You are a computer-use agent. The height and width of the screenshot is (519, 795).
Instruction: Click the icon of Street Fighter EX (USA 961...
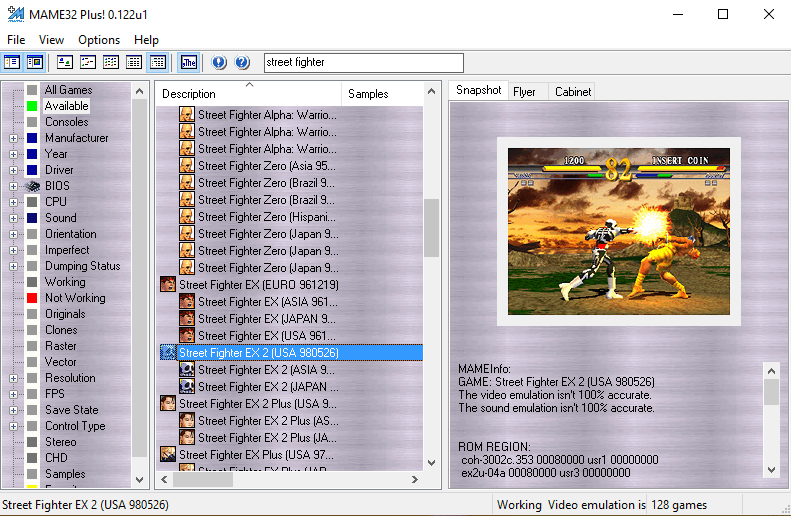click(187, 336)
